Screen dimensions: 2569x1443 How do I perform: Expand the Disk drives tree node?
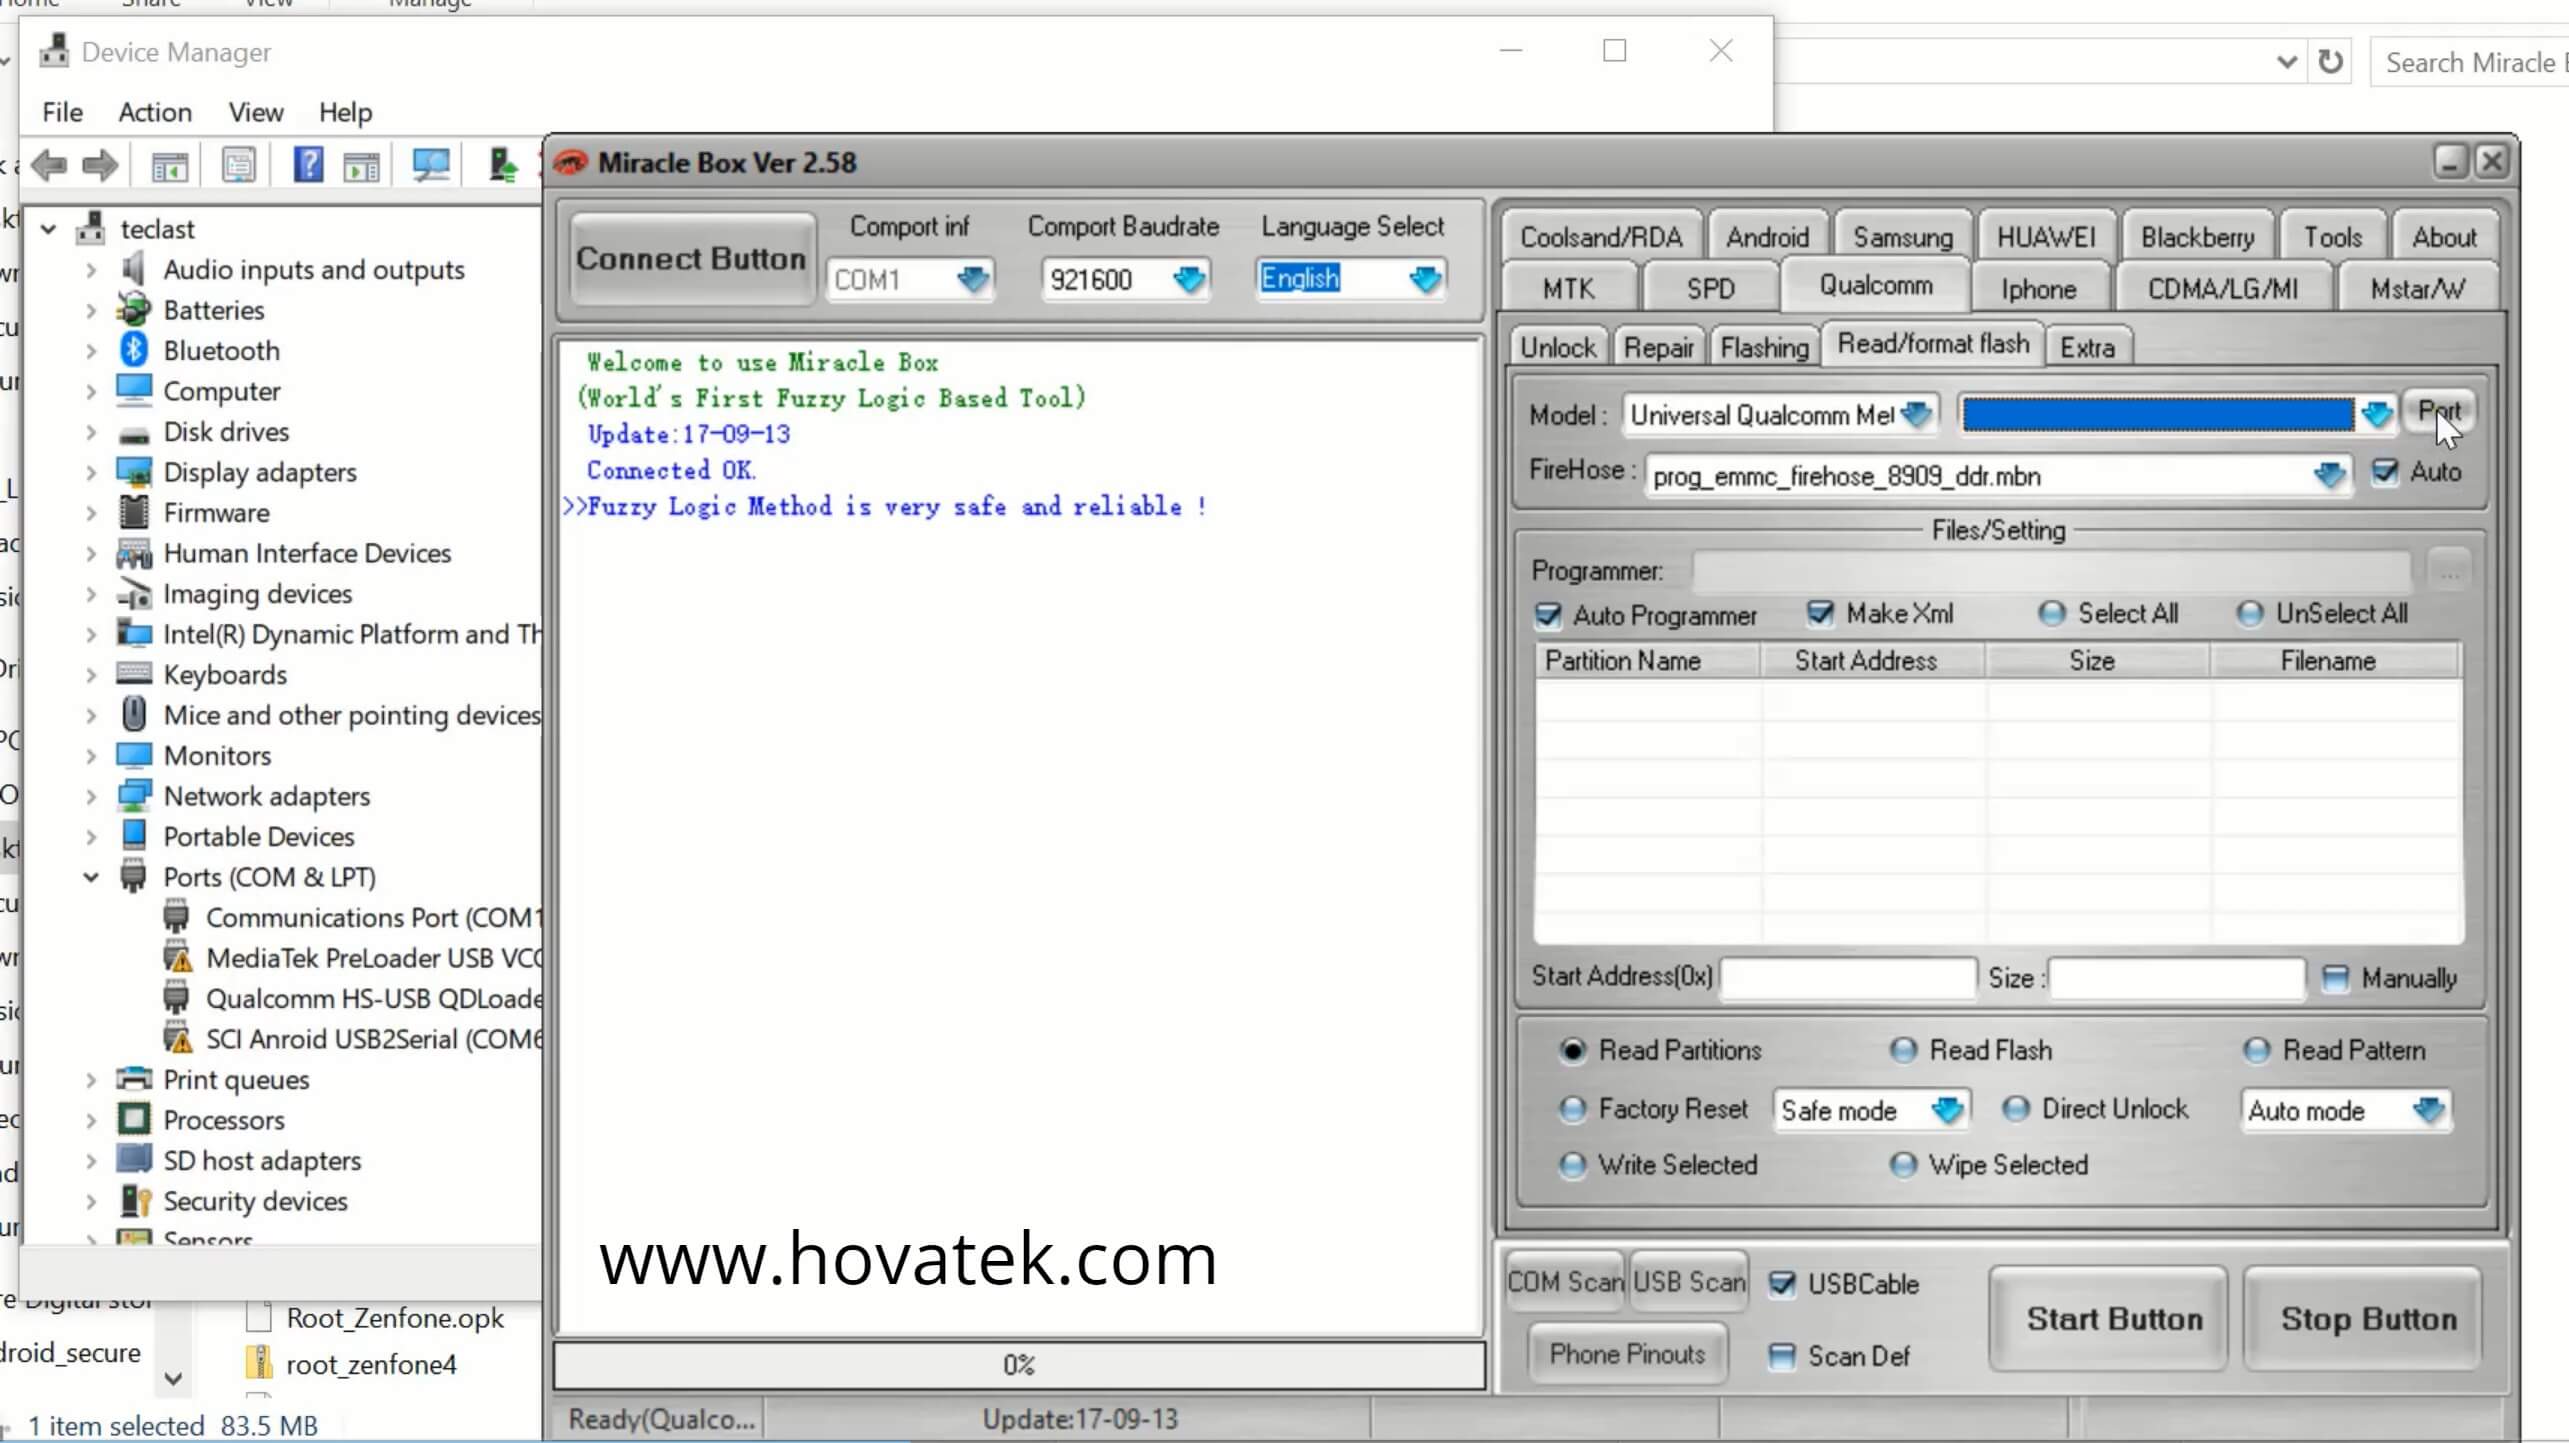click(91, 432)
